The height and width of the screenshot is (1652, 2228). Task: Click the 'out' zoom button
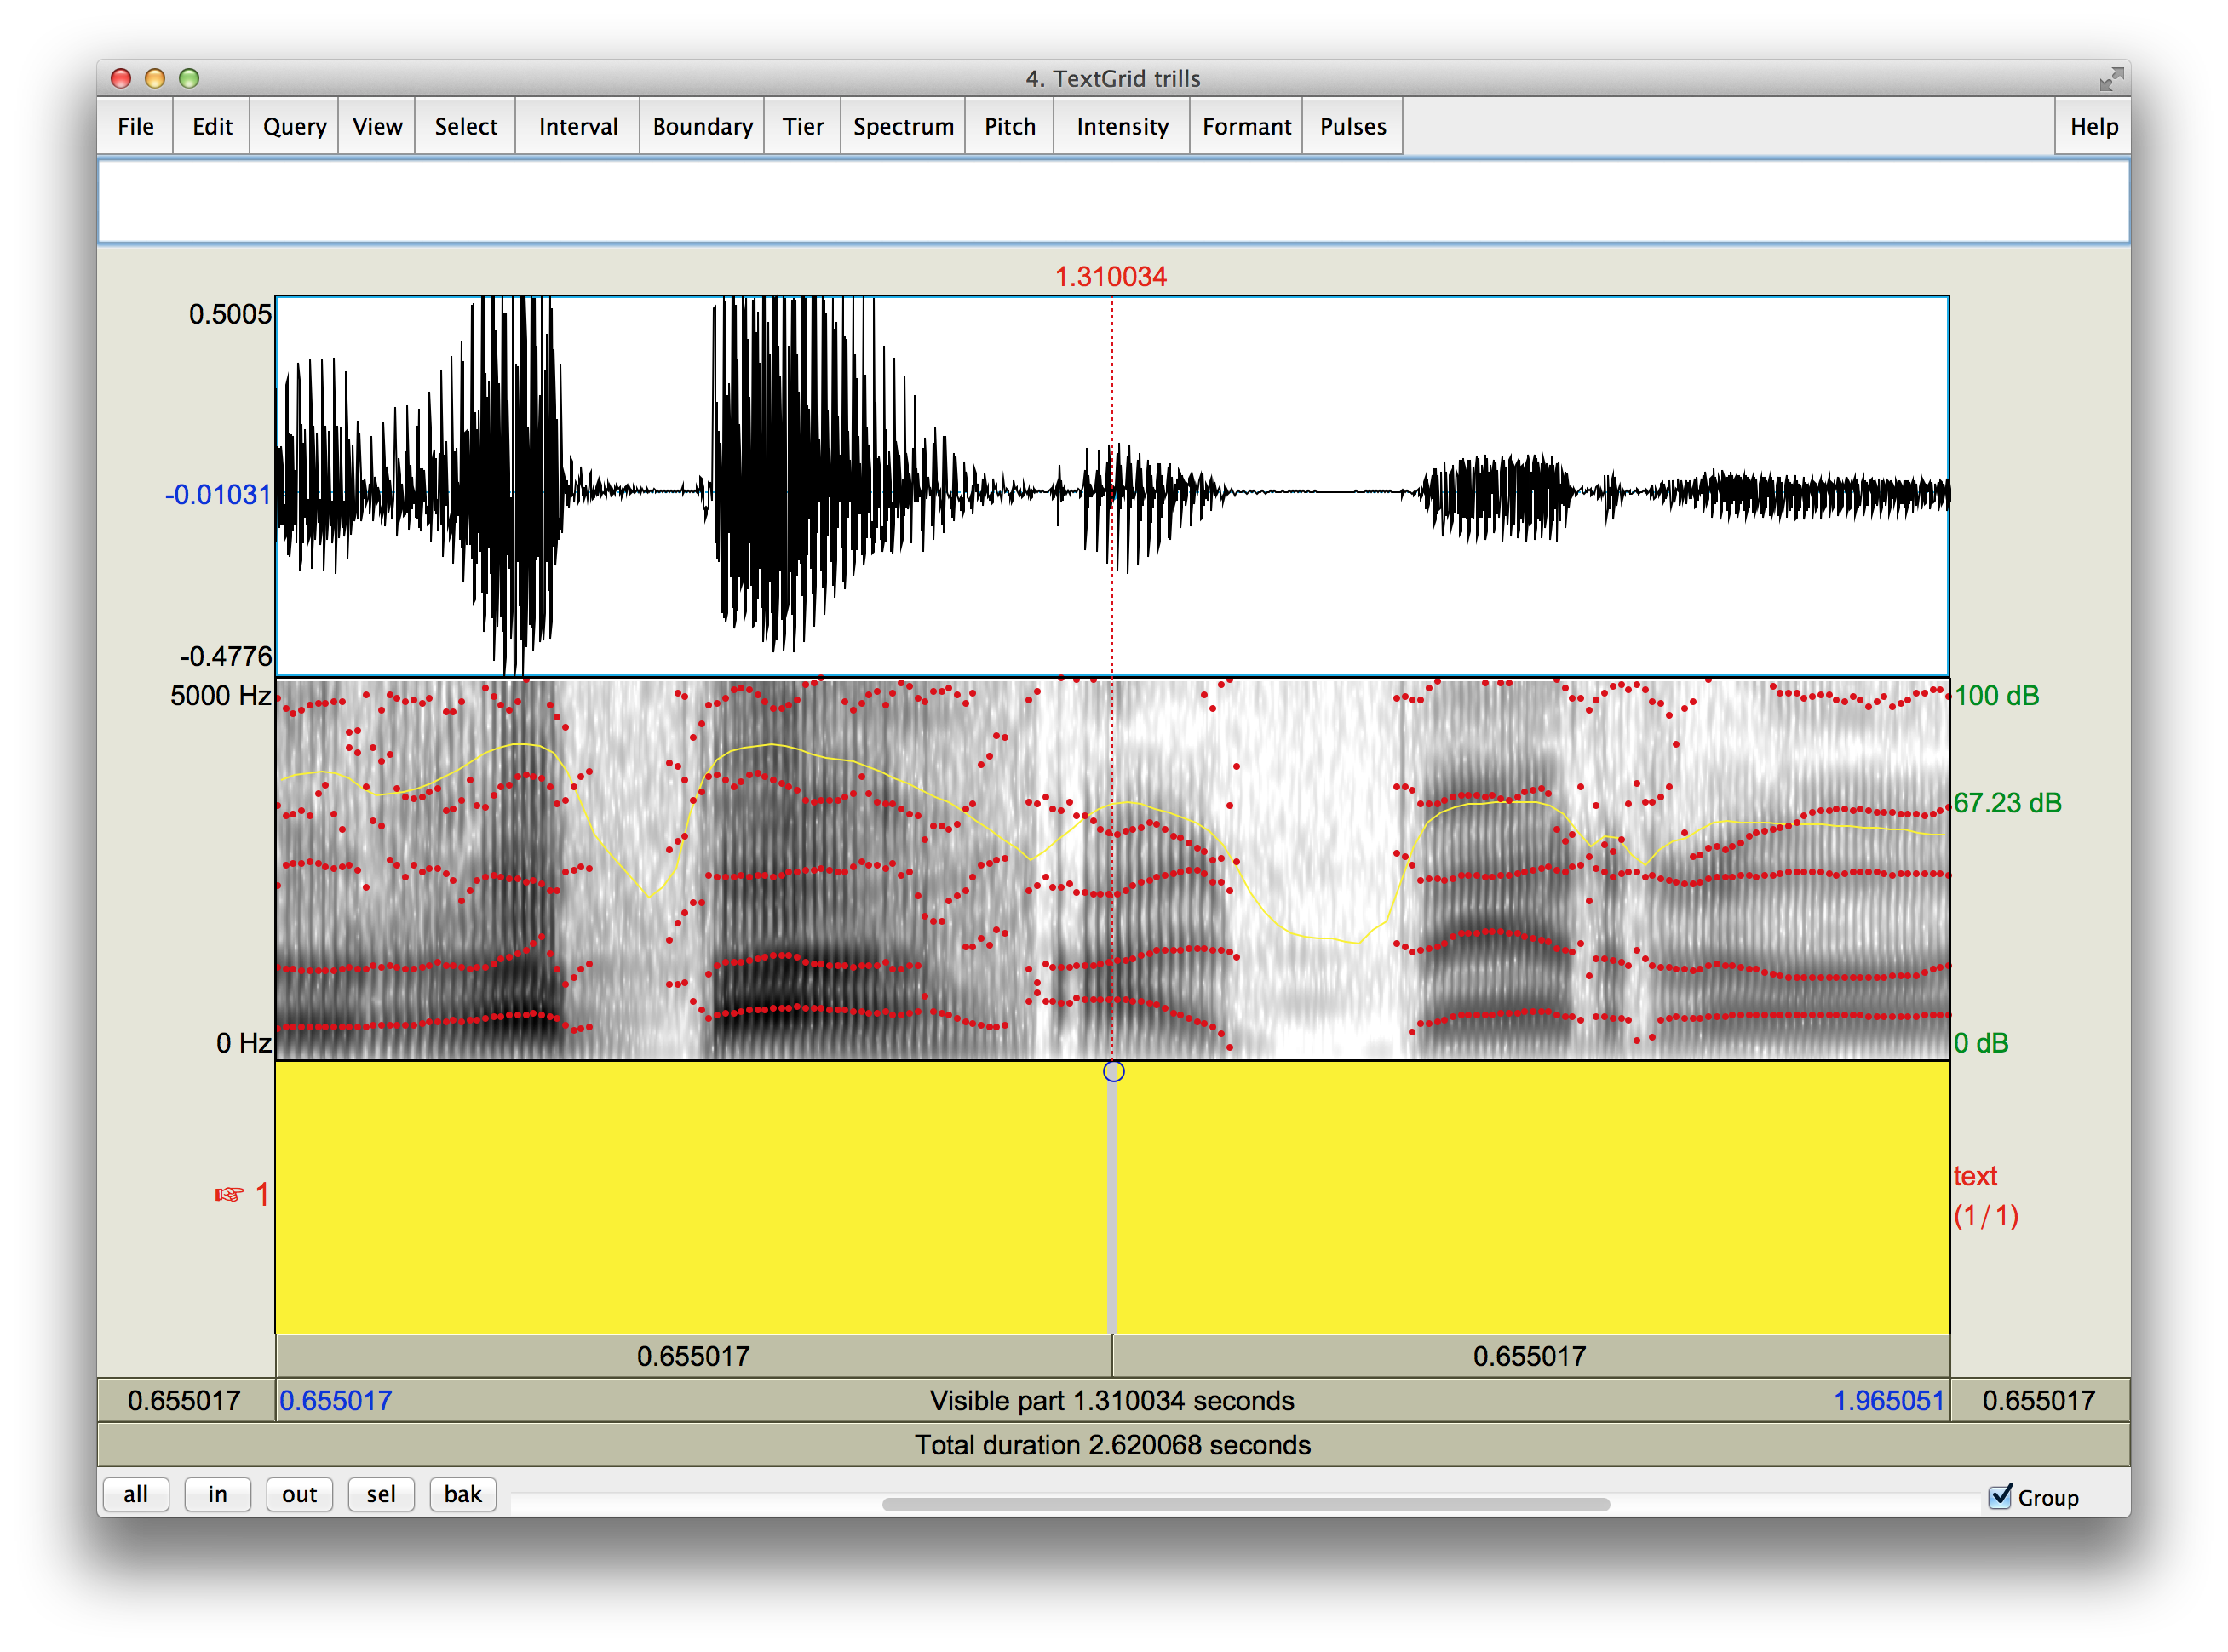pos(299,1494)
